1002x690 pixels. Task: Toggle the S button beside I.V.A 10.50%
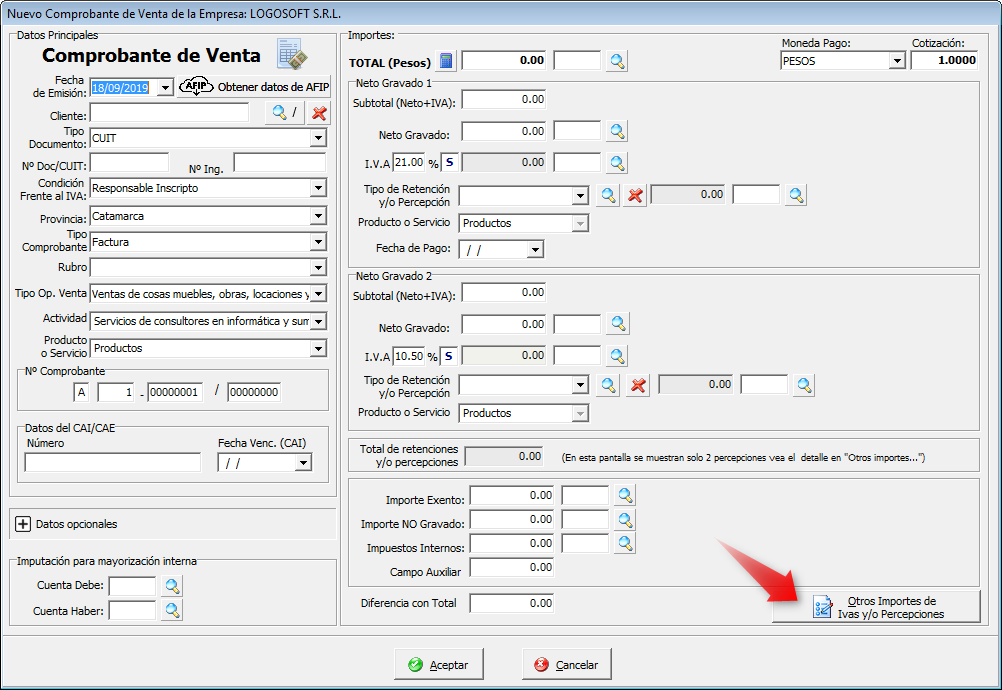tap(449, 355)
